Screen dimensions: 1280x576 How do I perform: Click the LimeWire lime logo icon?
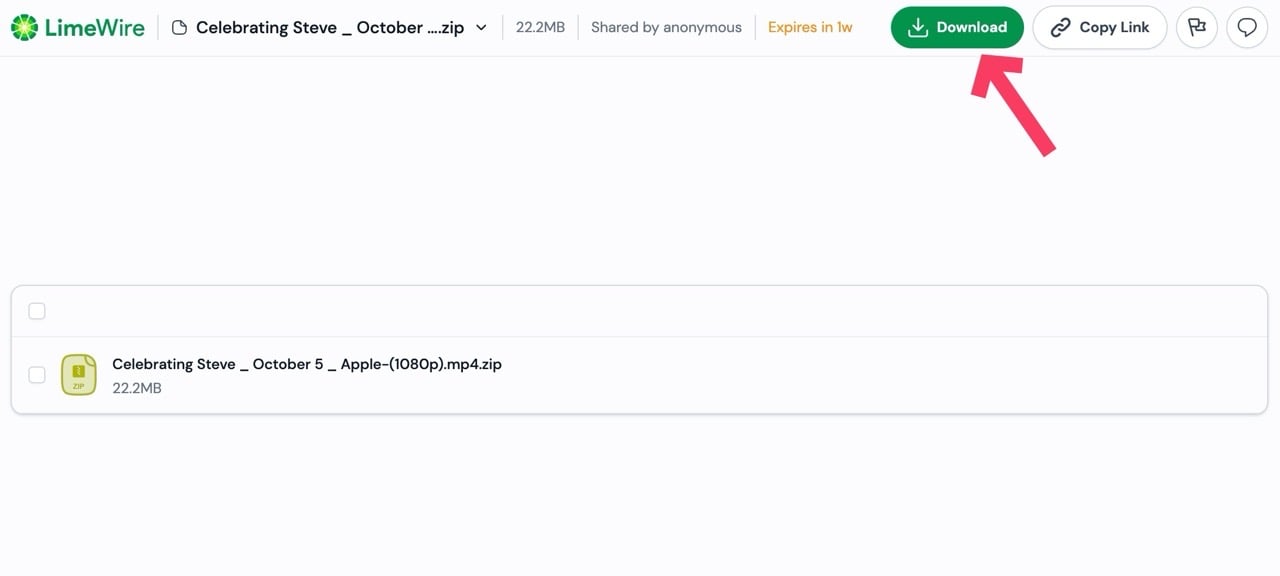[x=25, y=28]
